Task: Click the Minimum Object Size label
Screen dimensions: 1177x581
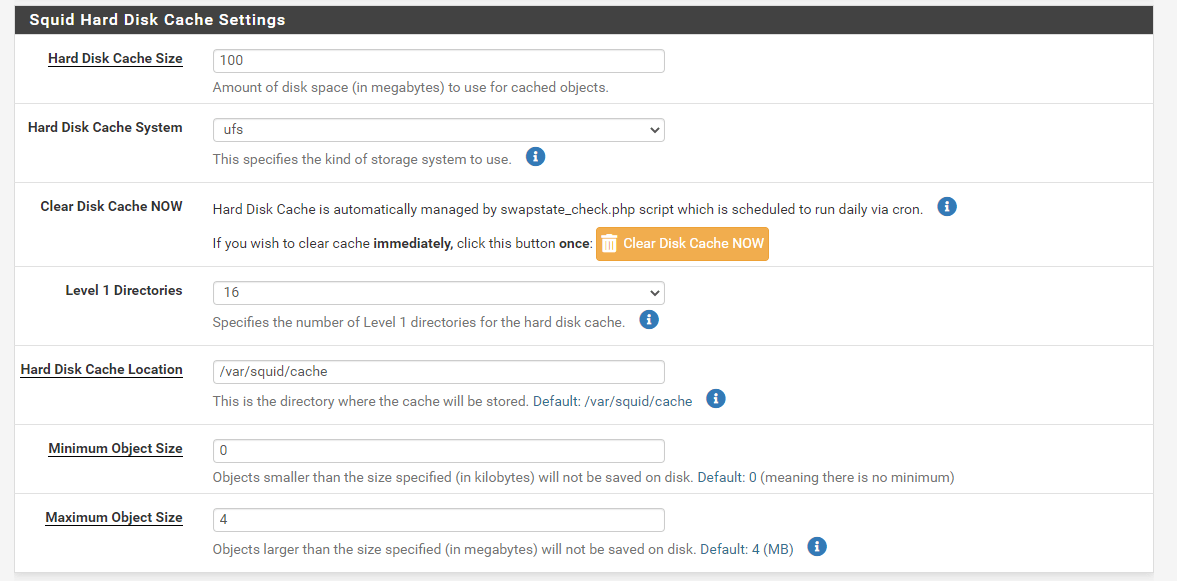Action: click(115, 449)
